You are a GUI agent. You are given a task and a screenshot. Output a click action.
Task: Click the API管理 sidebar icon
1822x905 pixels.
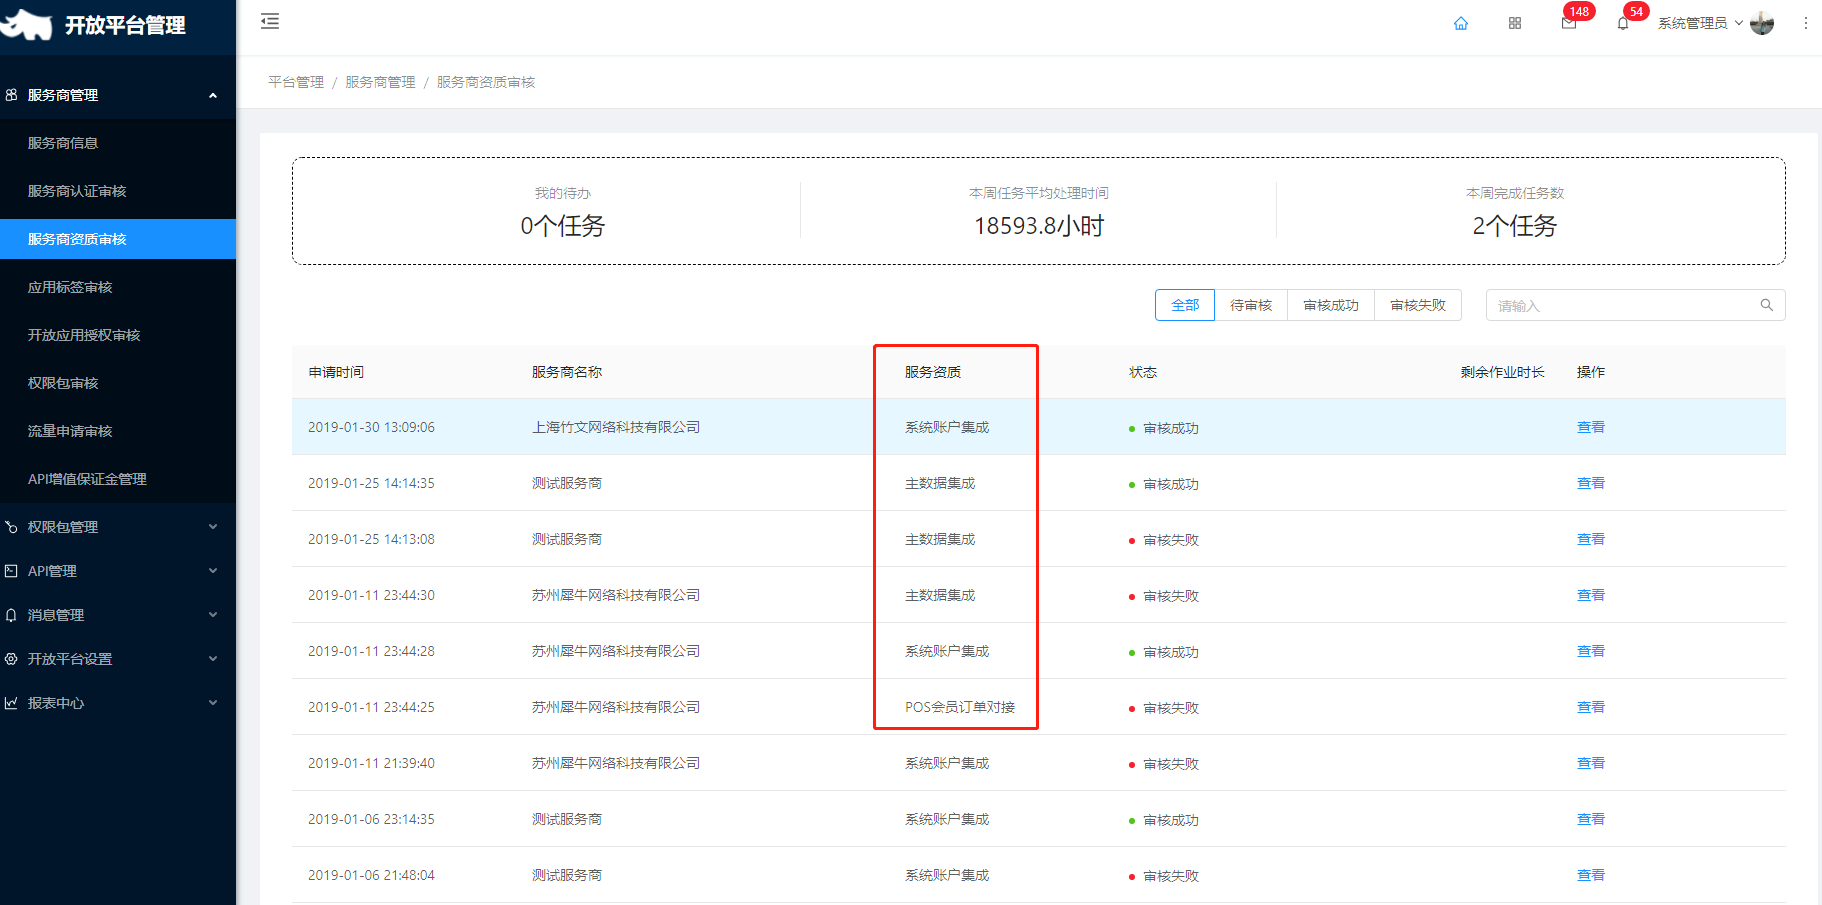11,571
